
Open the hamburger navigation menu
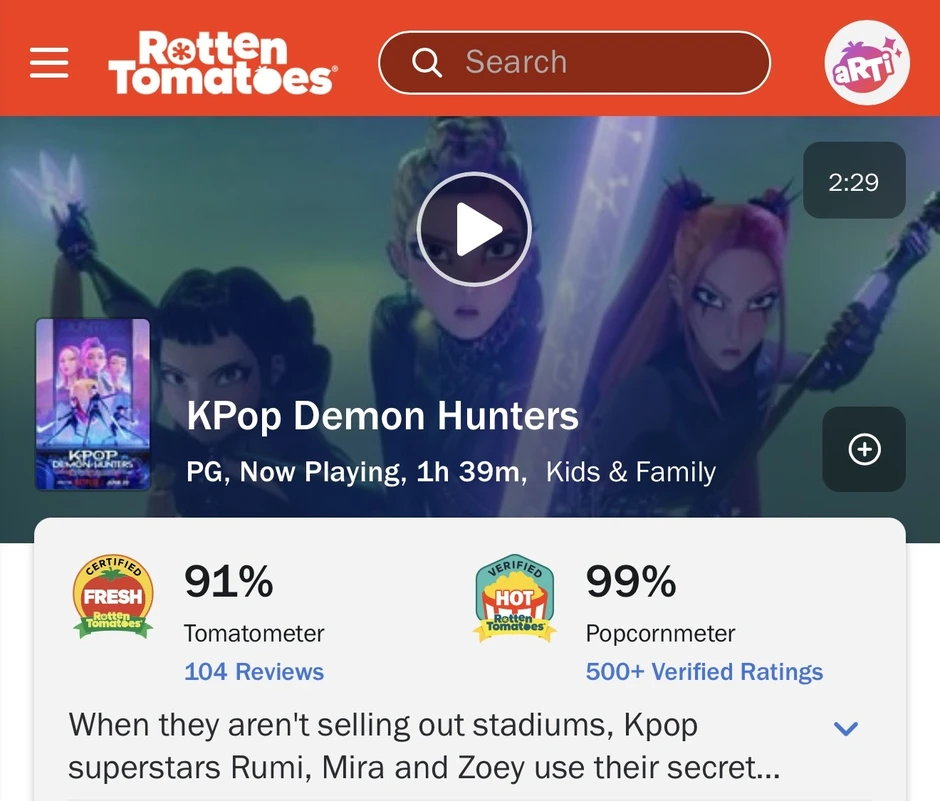click(48, 62)
